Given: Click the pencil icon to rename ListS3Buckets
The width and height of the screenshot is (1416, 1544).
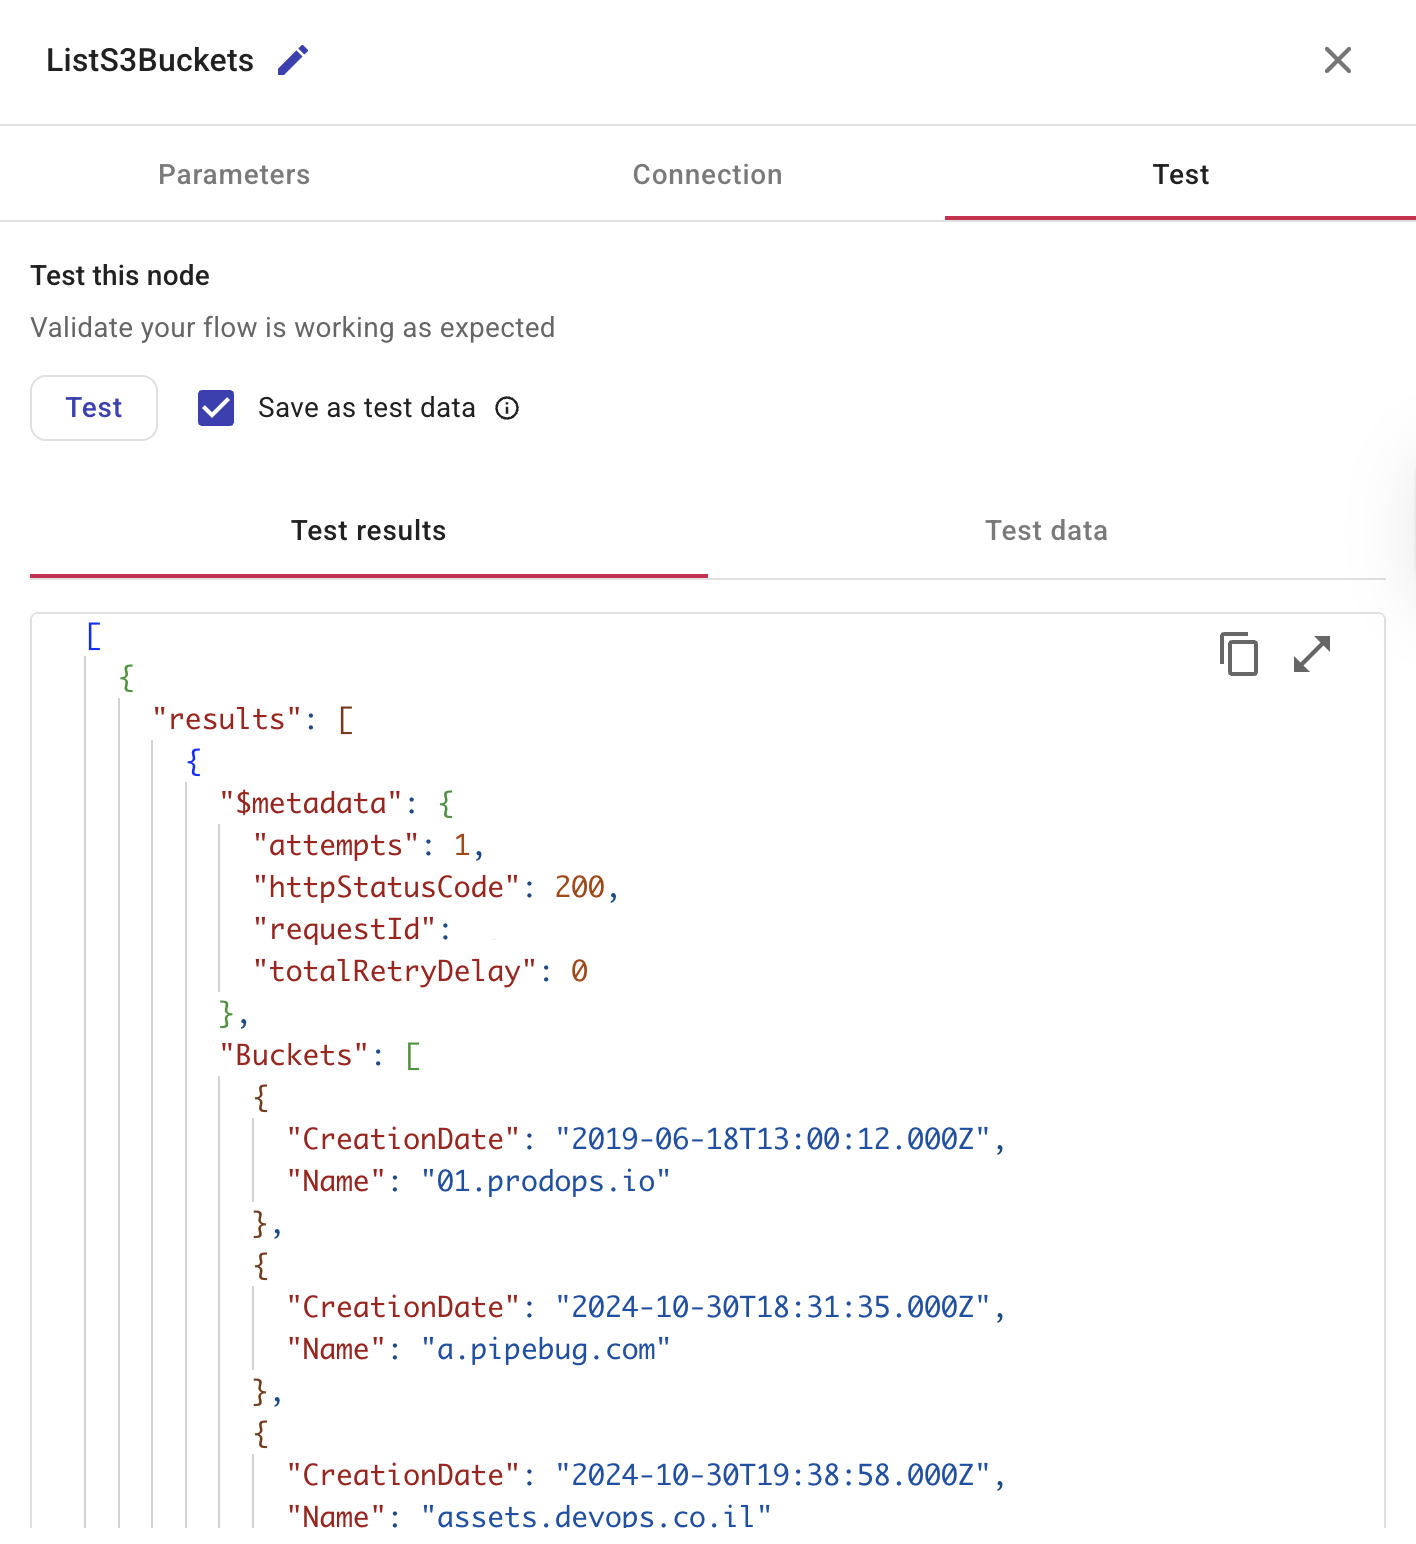Looking at the screenshot, I should (x=293, y=61).
